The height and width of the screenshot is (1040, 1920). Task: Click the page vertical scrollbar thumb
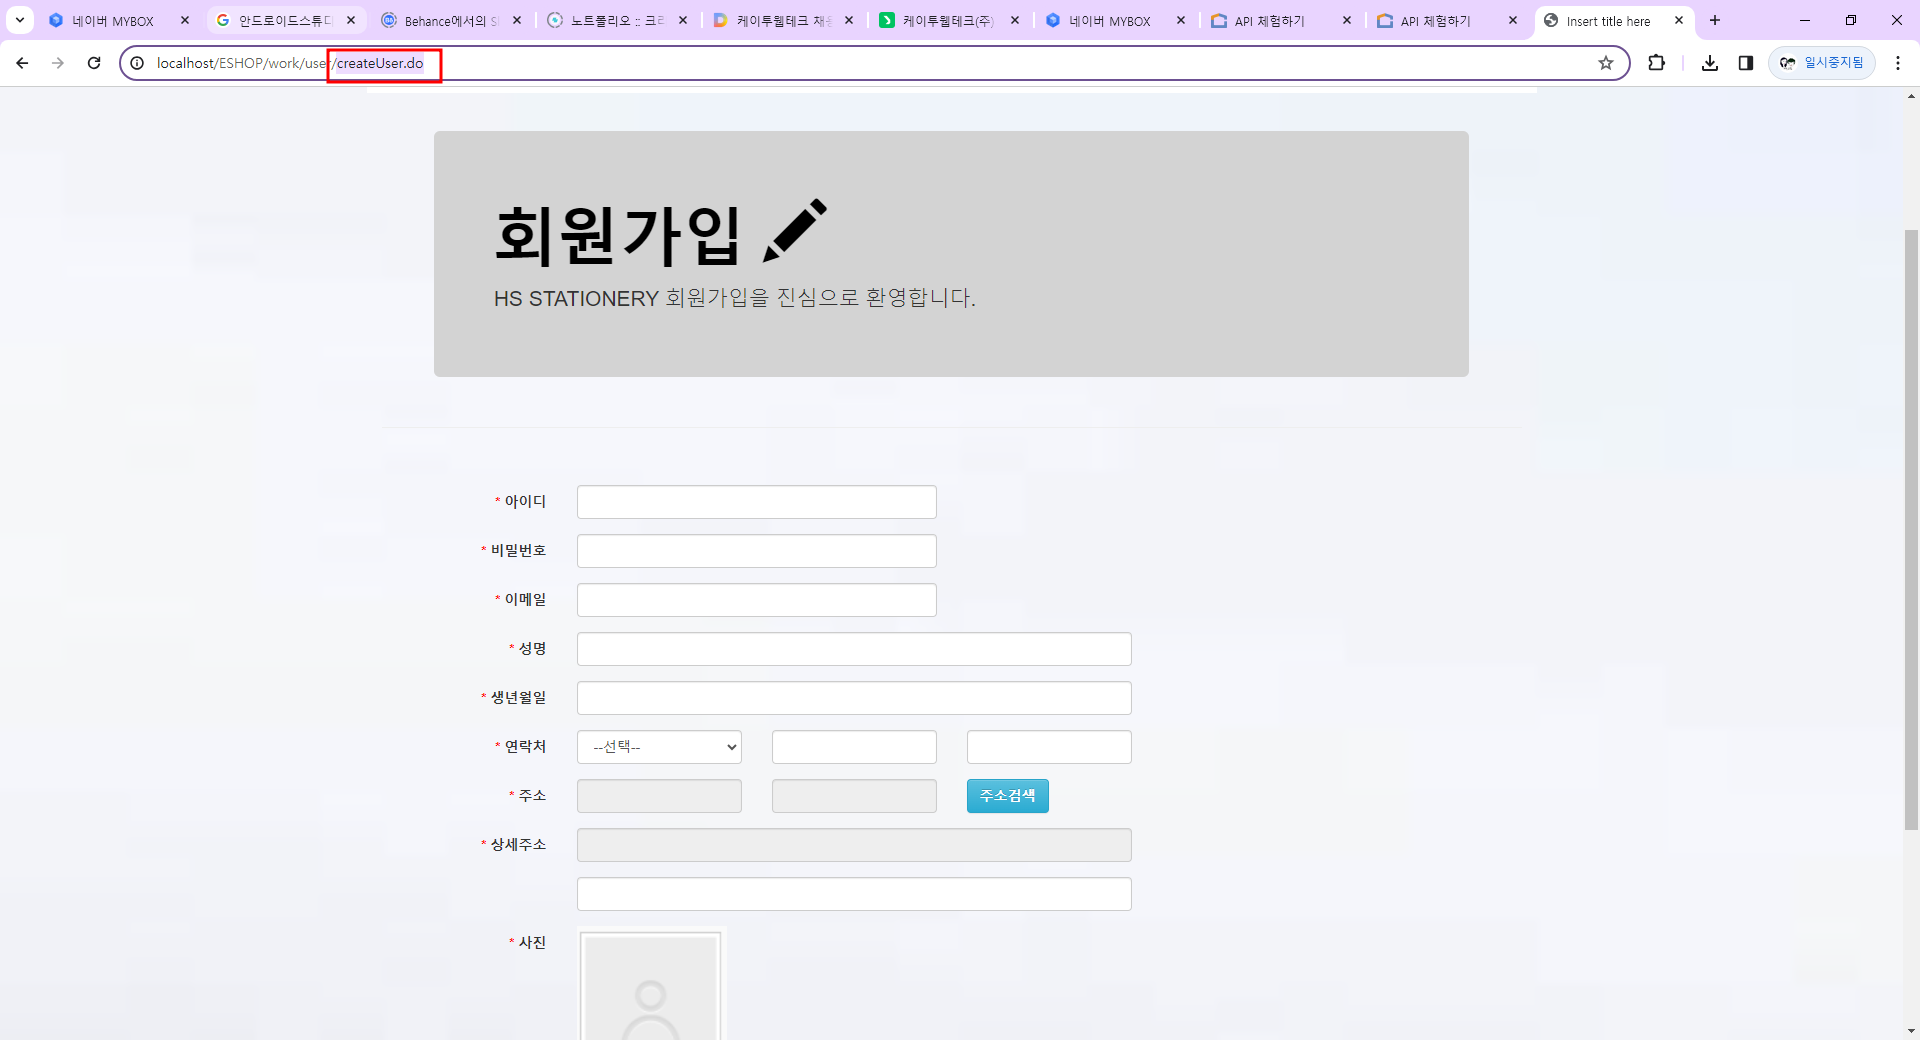pyautogui.click(x=1911, y=530)
